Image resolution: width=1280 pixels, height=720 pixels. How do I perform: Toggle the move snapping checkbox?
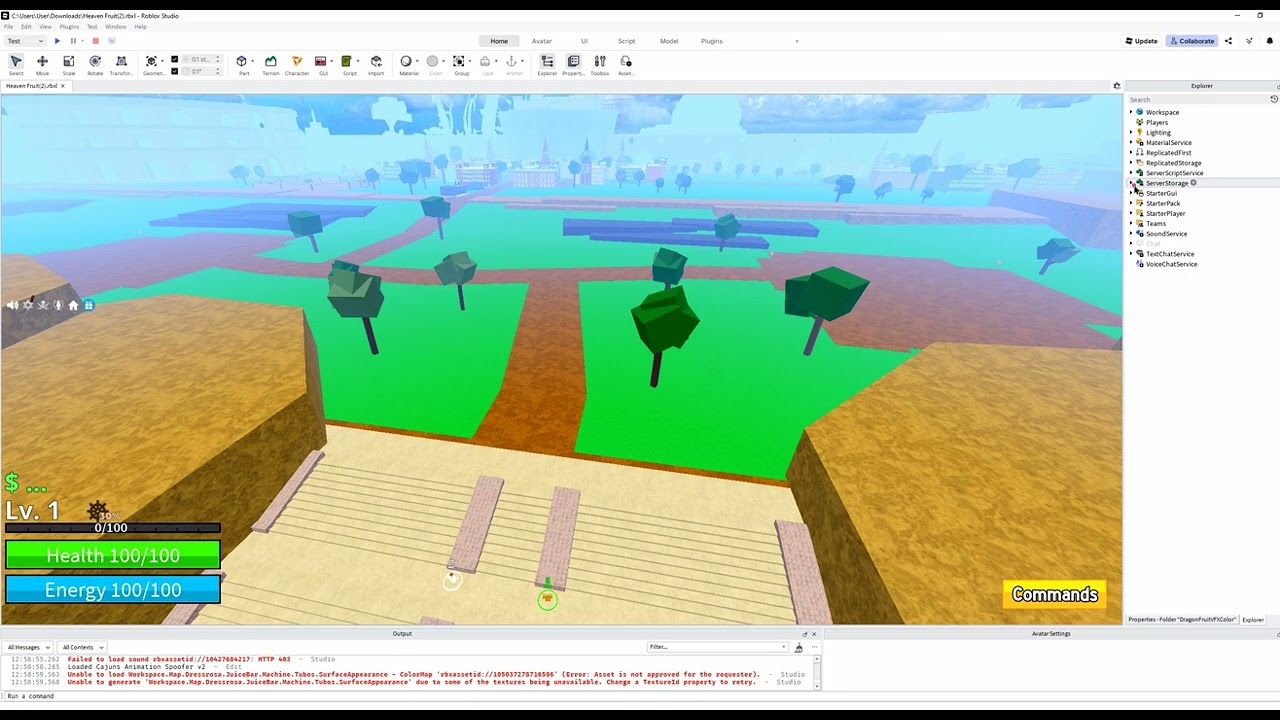pyautogui.click(x=175, y=60)
